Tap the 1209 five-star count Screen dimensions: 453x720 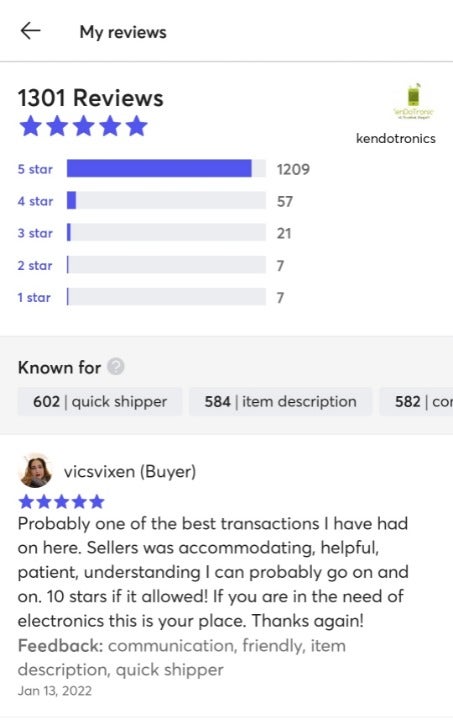click(x=293, y=169)
